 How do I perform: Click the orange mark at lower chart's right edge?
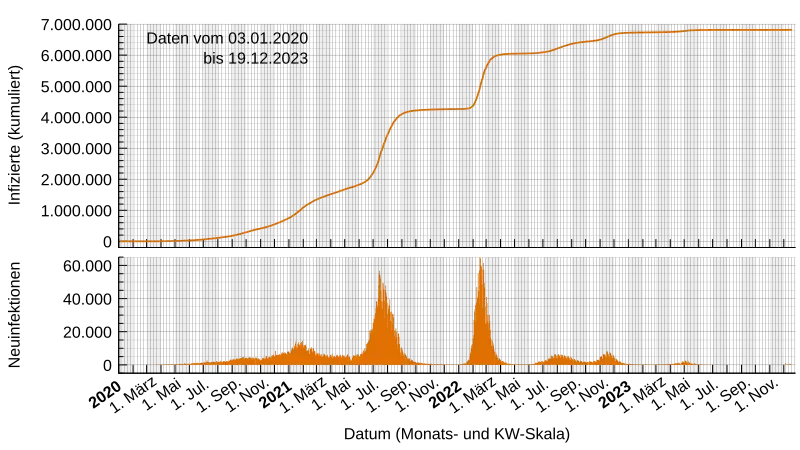click(x=789, y=365)
